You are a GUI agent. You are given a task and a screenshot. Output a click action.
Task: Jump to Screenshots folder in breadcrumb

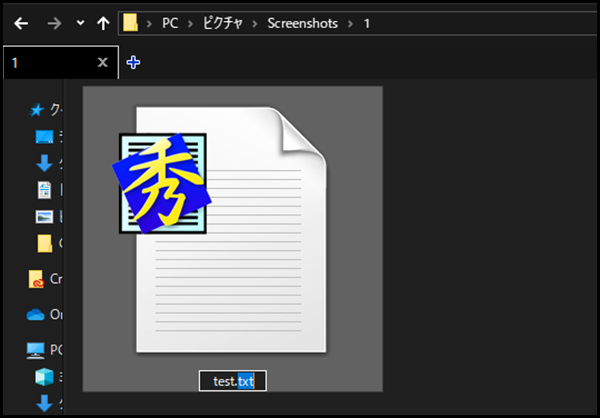pyautogui.click(x=302, y=22)
